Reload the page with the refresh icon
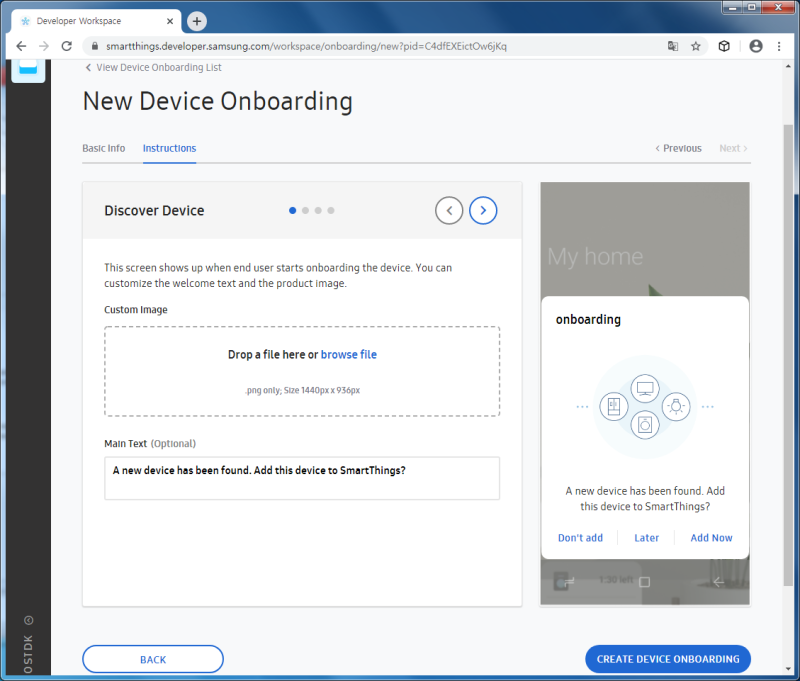The width and height of the screenshot is (800, 681). tap(66, 46)
